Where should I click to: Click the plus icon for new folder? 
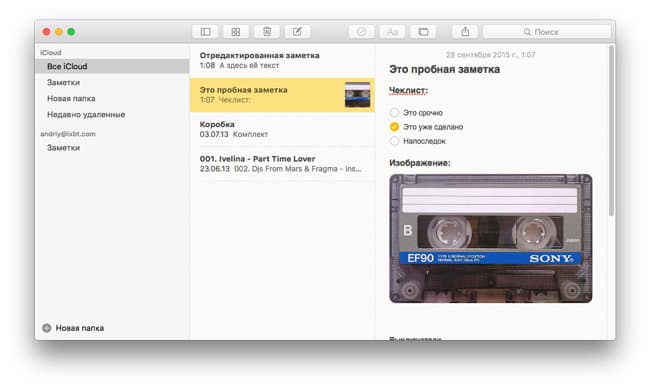pyautogui.click(x=47, y=328)
